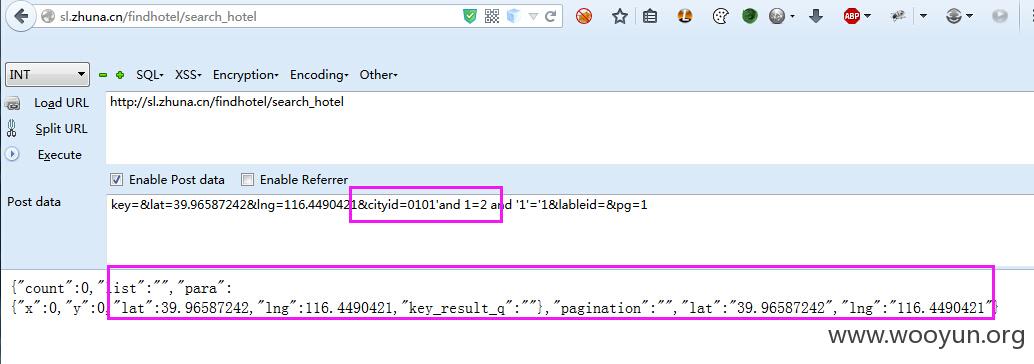Check the Enable Referrer checkbox
The image size is (1034, 364).
point(247,179)
